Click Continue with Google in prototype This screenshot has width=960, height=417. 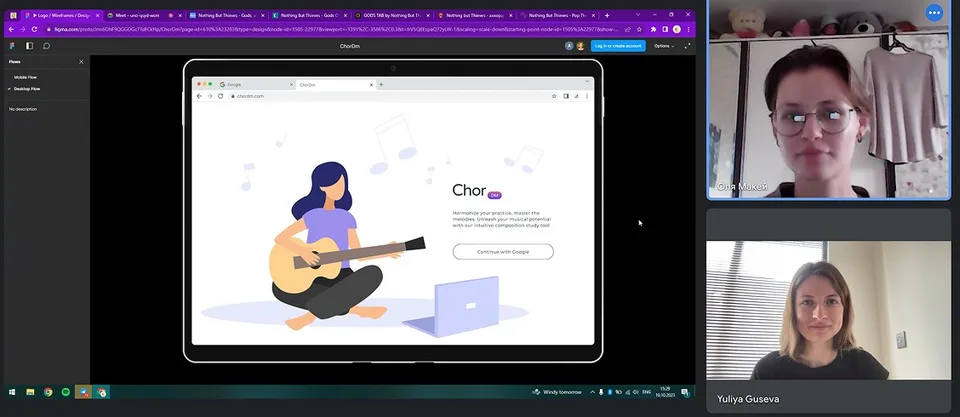(503, 252)
